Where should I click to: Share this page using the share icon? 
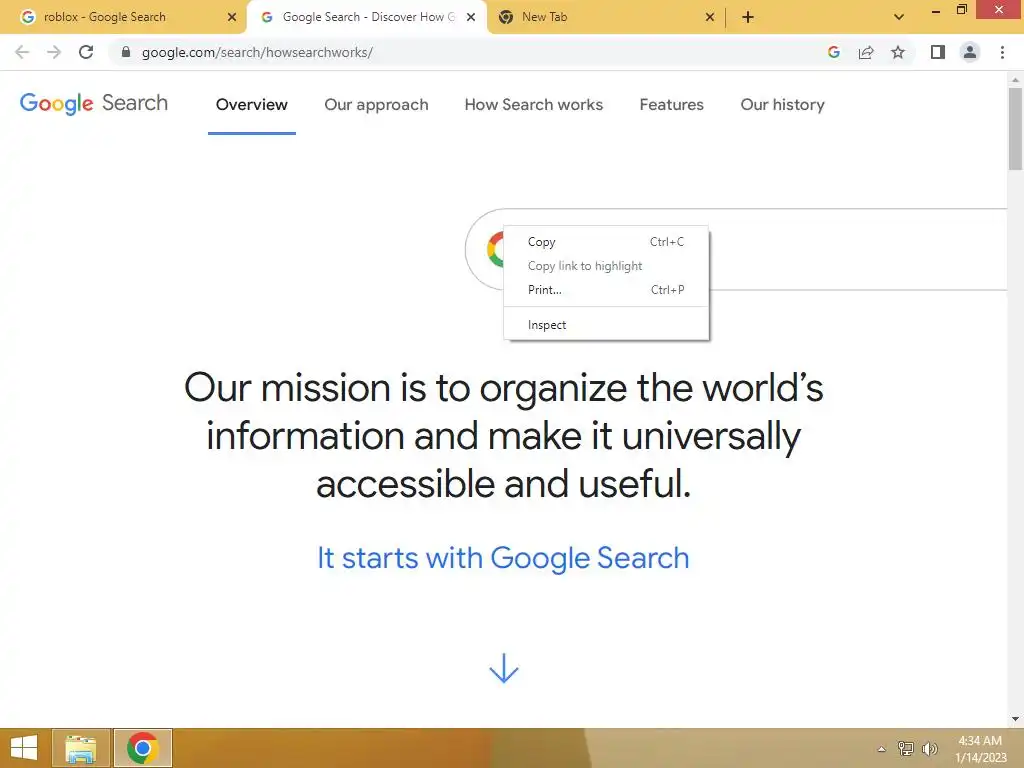pos(866,52)
